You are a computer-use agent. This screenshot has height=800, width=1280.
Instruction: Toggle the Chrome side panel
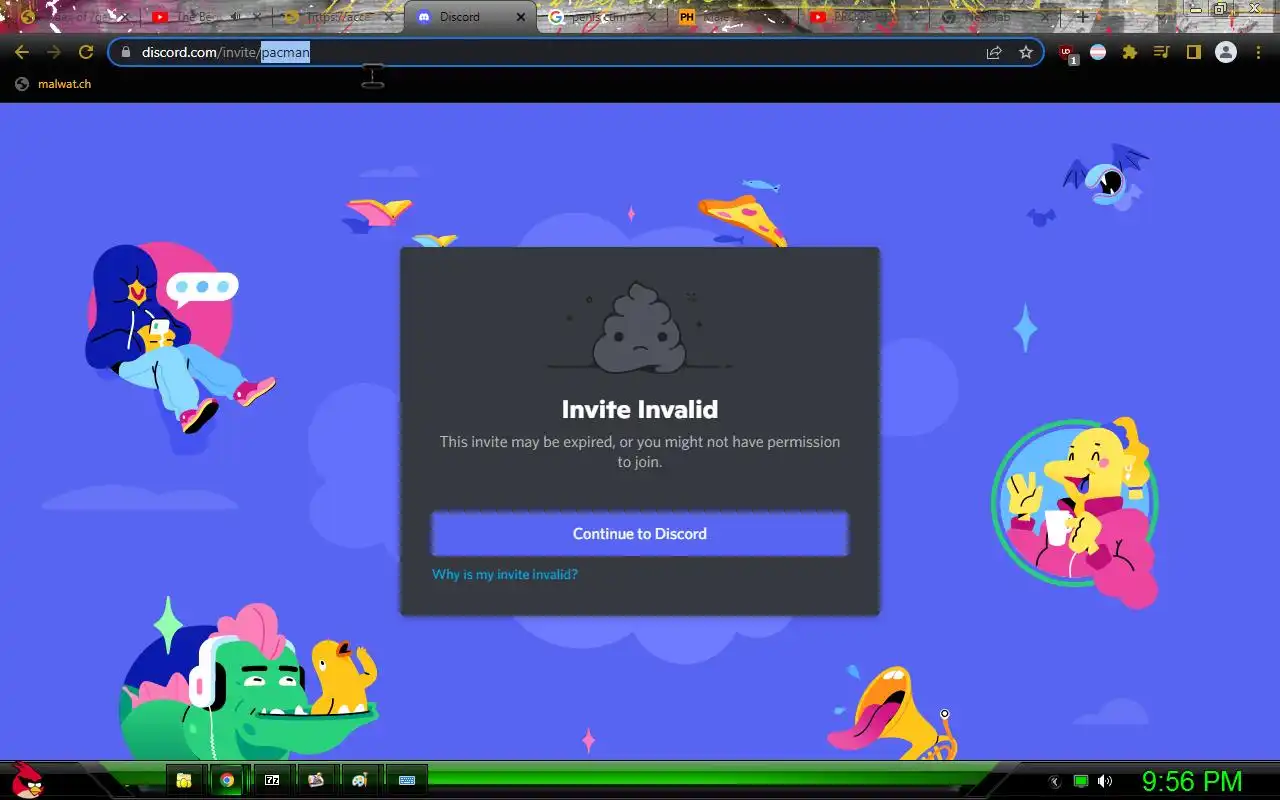[1193, 52]
